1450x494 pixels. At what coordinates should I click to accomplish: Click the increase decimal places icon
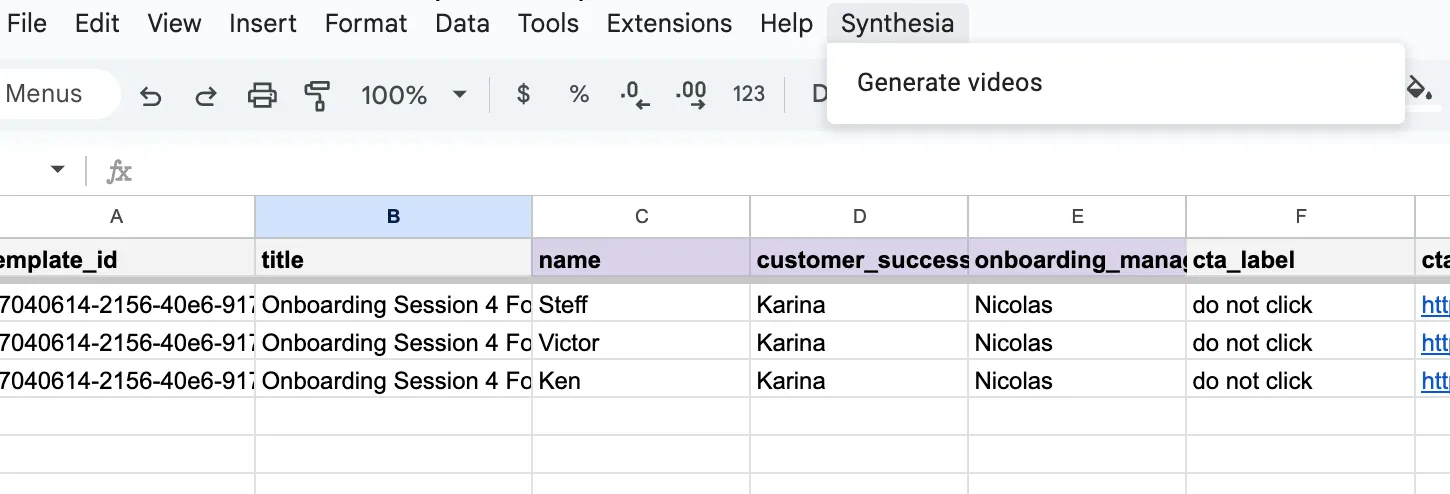(691, 94)
